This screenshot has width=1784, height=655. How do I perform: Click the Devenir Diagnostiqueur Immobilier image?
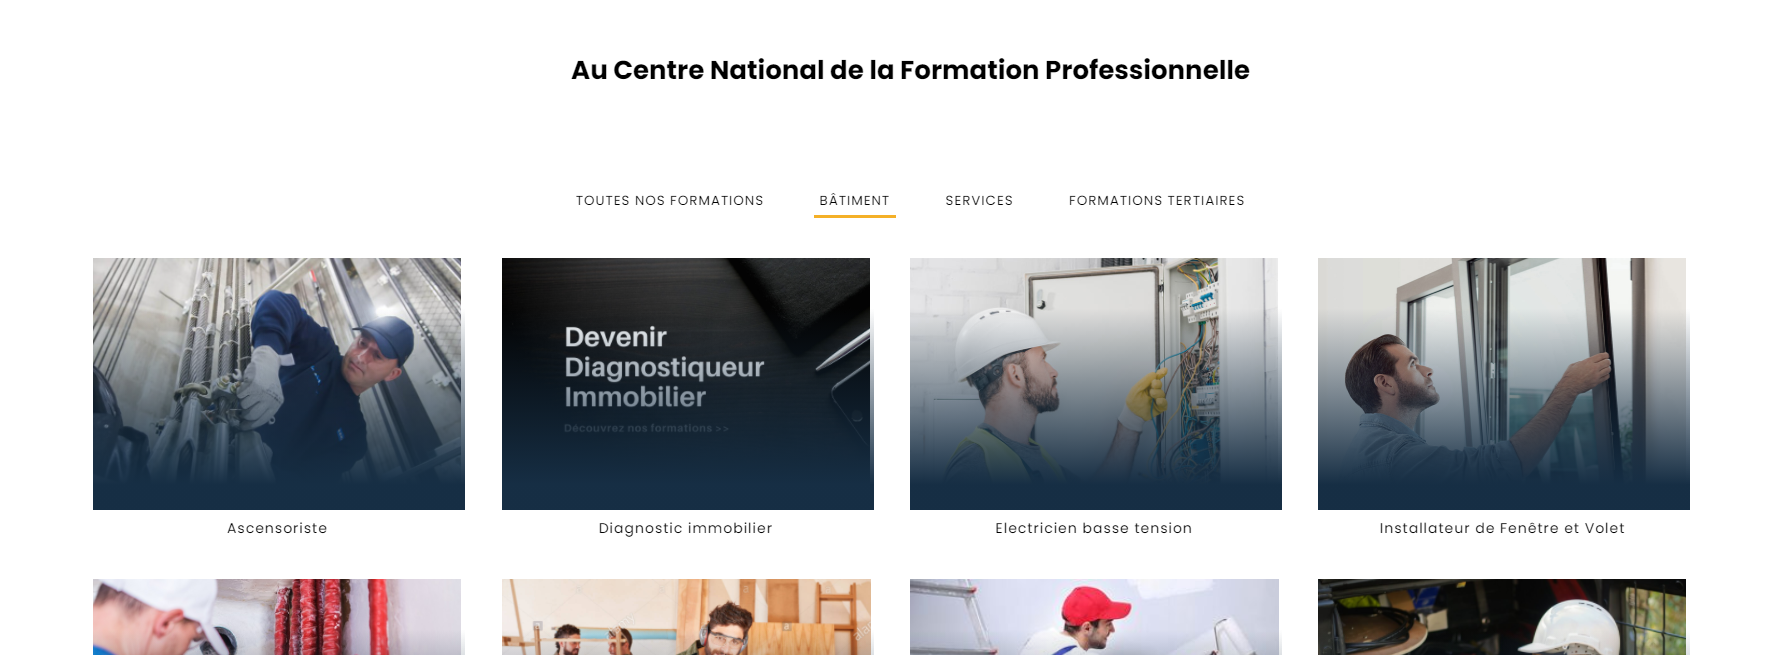click(687, 384)
